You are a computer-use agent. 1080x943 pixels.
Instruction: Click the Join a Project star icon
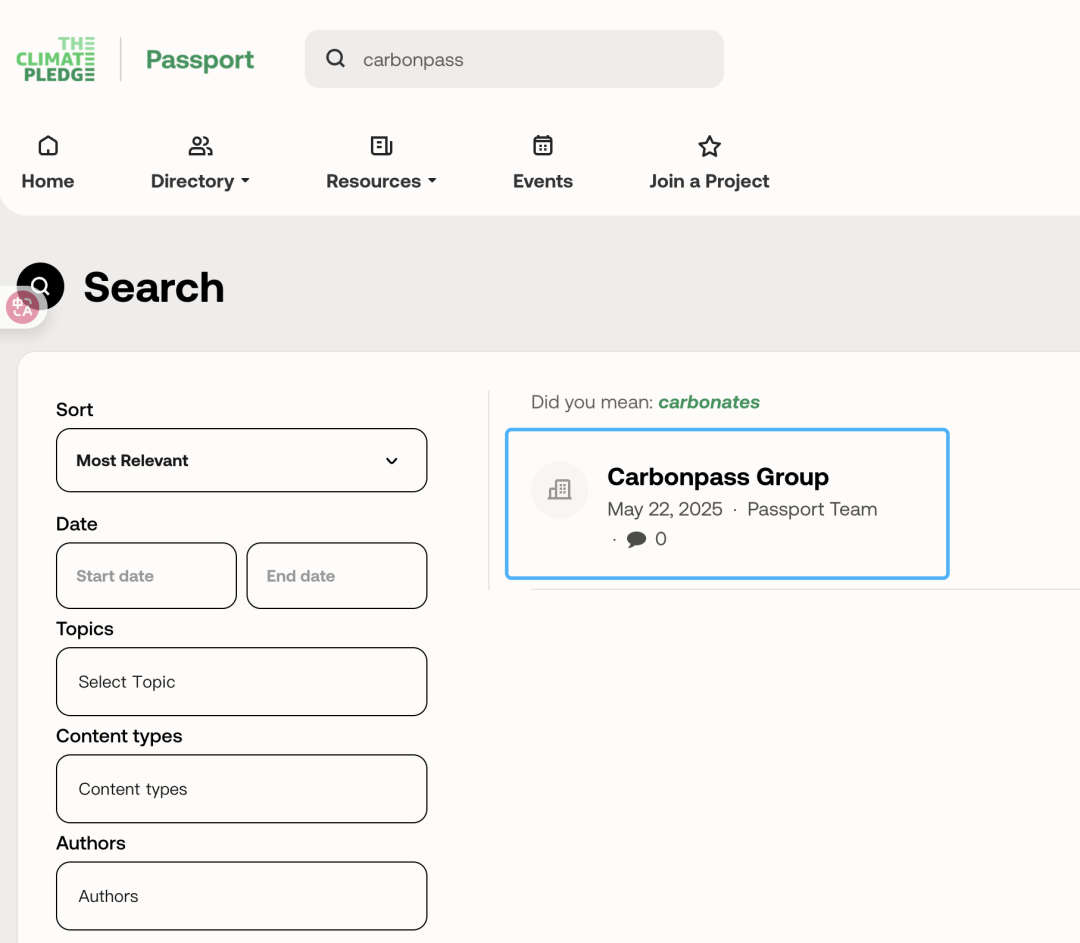tap(709, 147)
